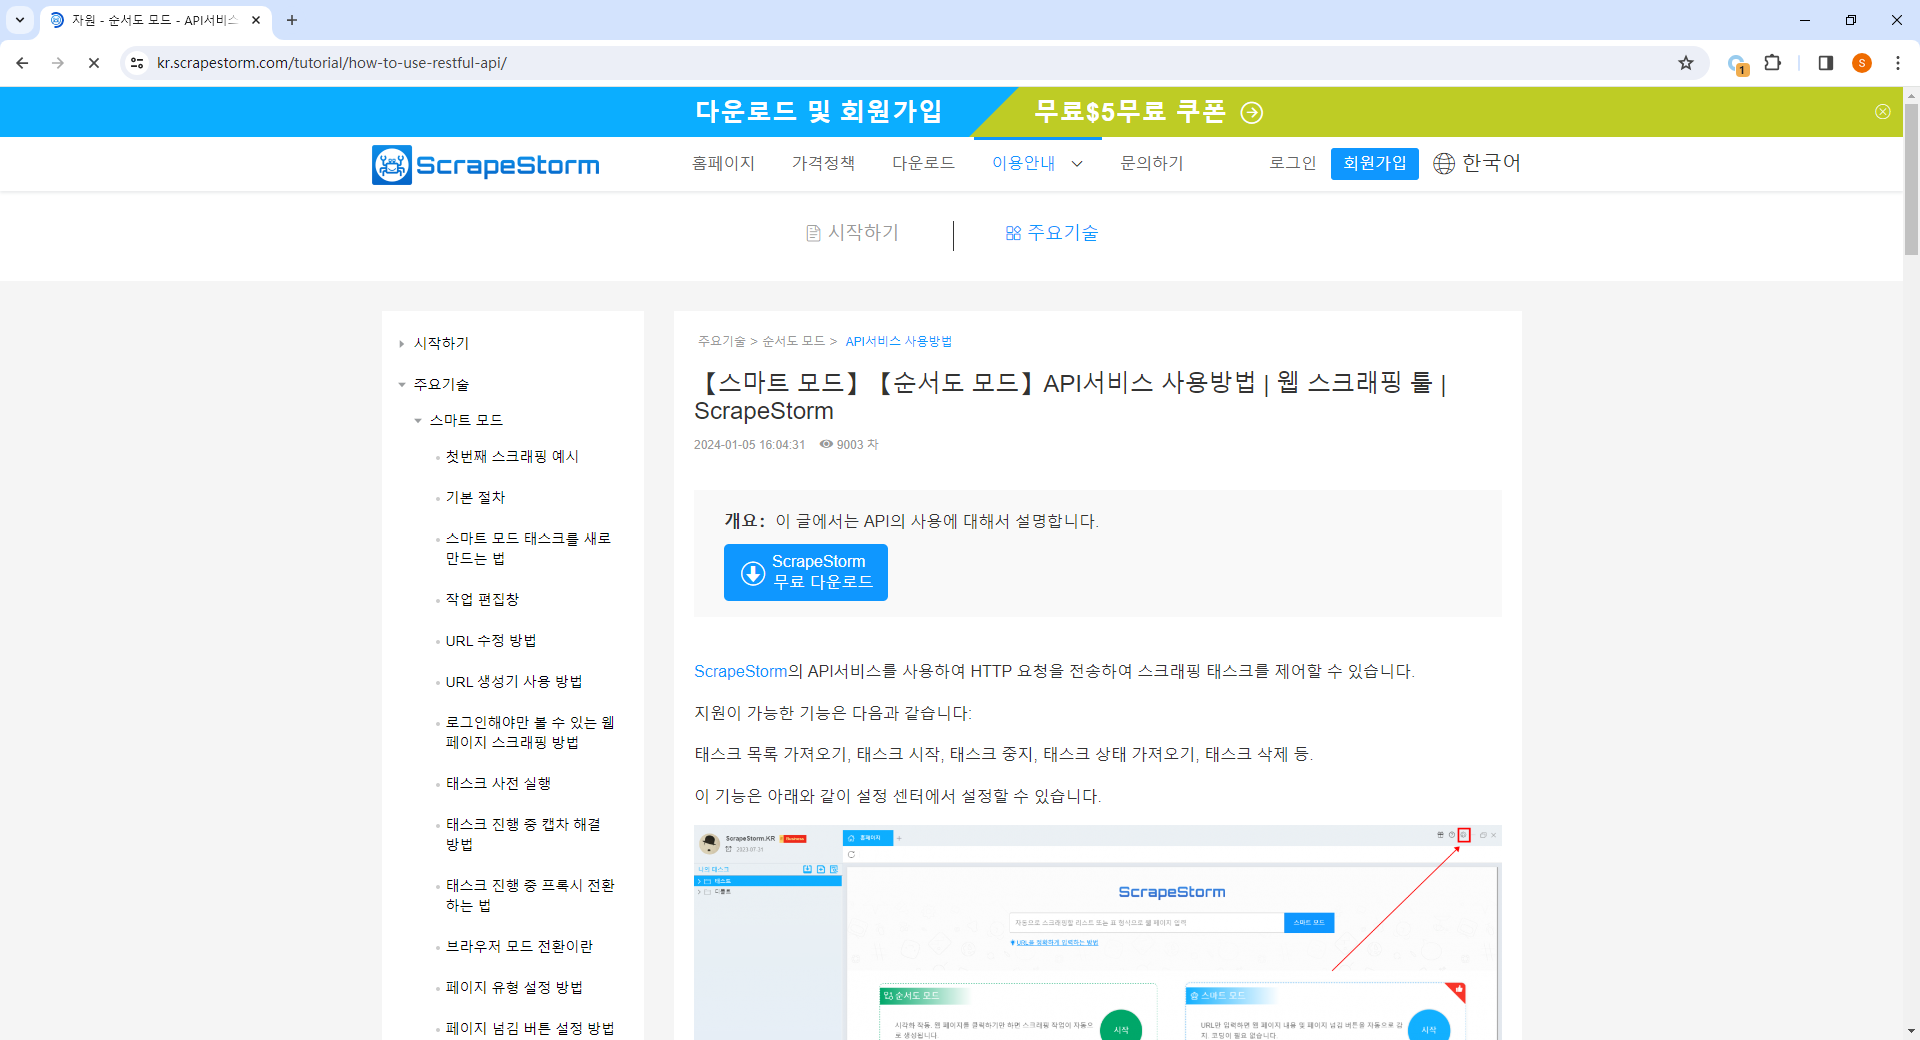1920x1040 pixels.
Task: Click the page vertical scrollbar thumb
Action: coord(1911,180)
